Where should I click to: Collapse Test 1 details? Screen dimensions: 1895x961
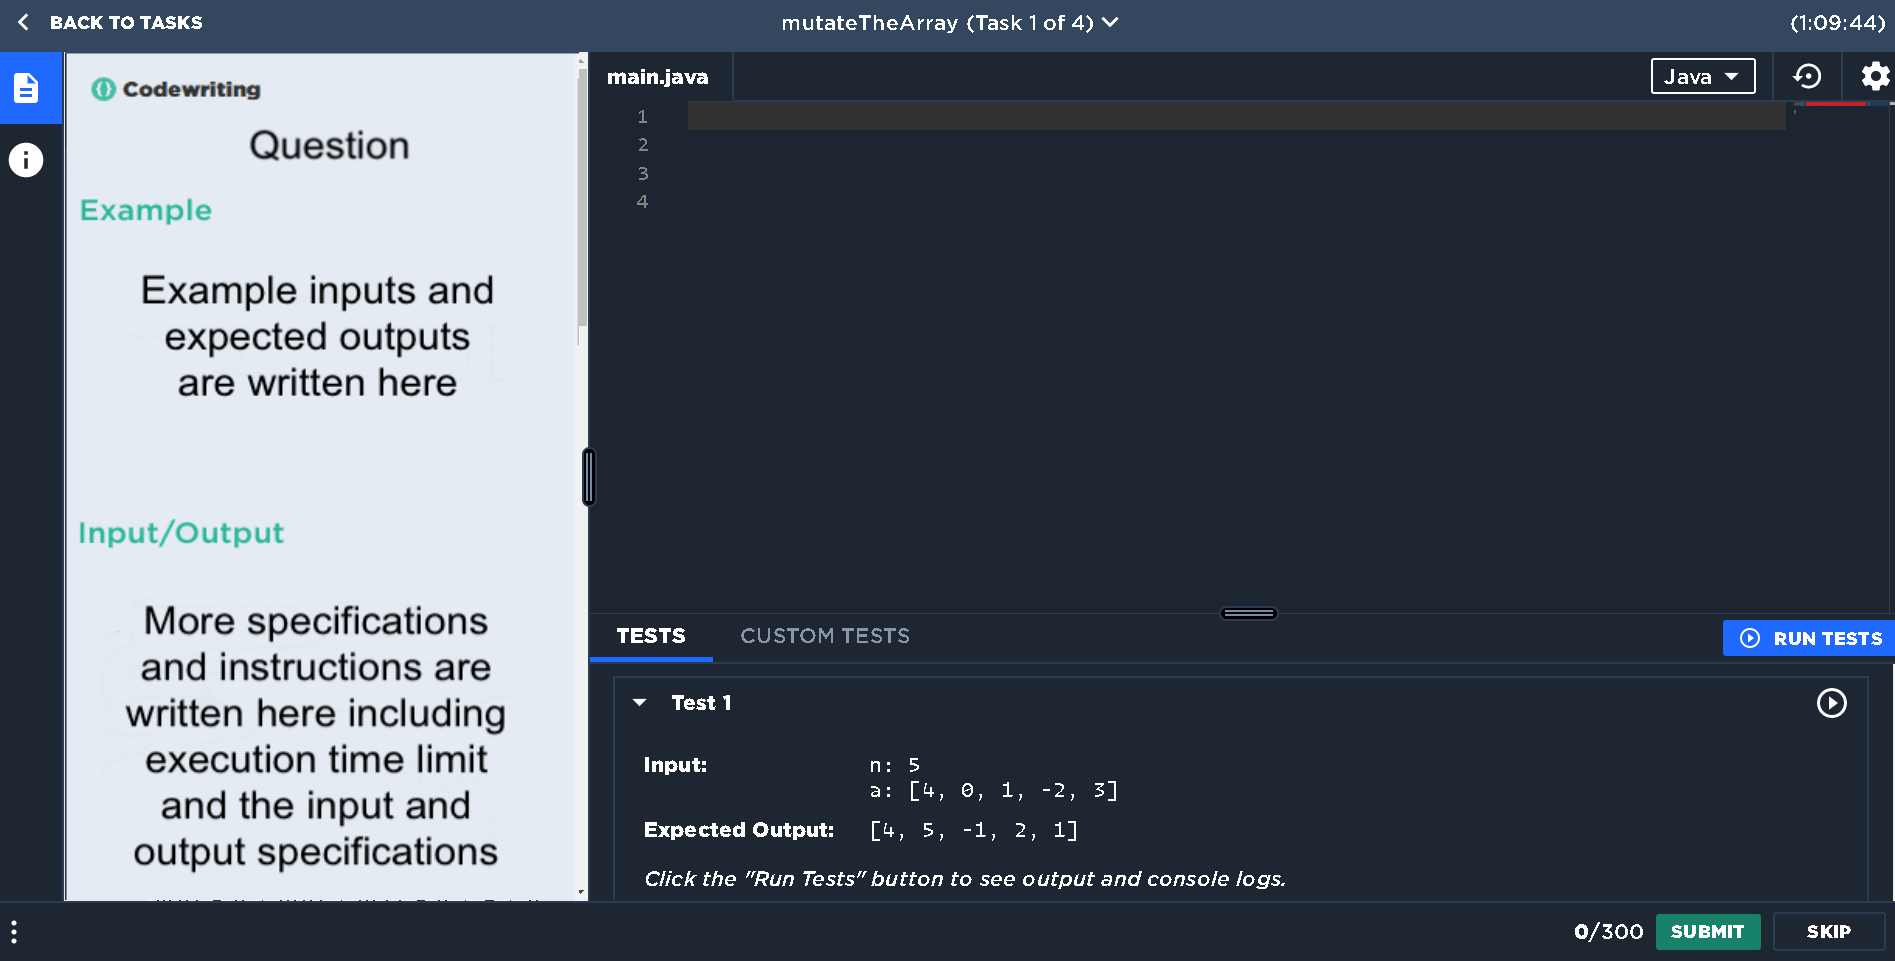pyautogui.click(x=639, y=703)
